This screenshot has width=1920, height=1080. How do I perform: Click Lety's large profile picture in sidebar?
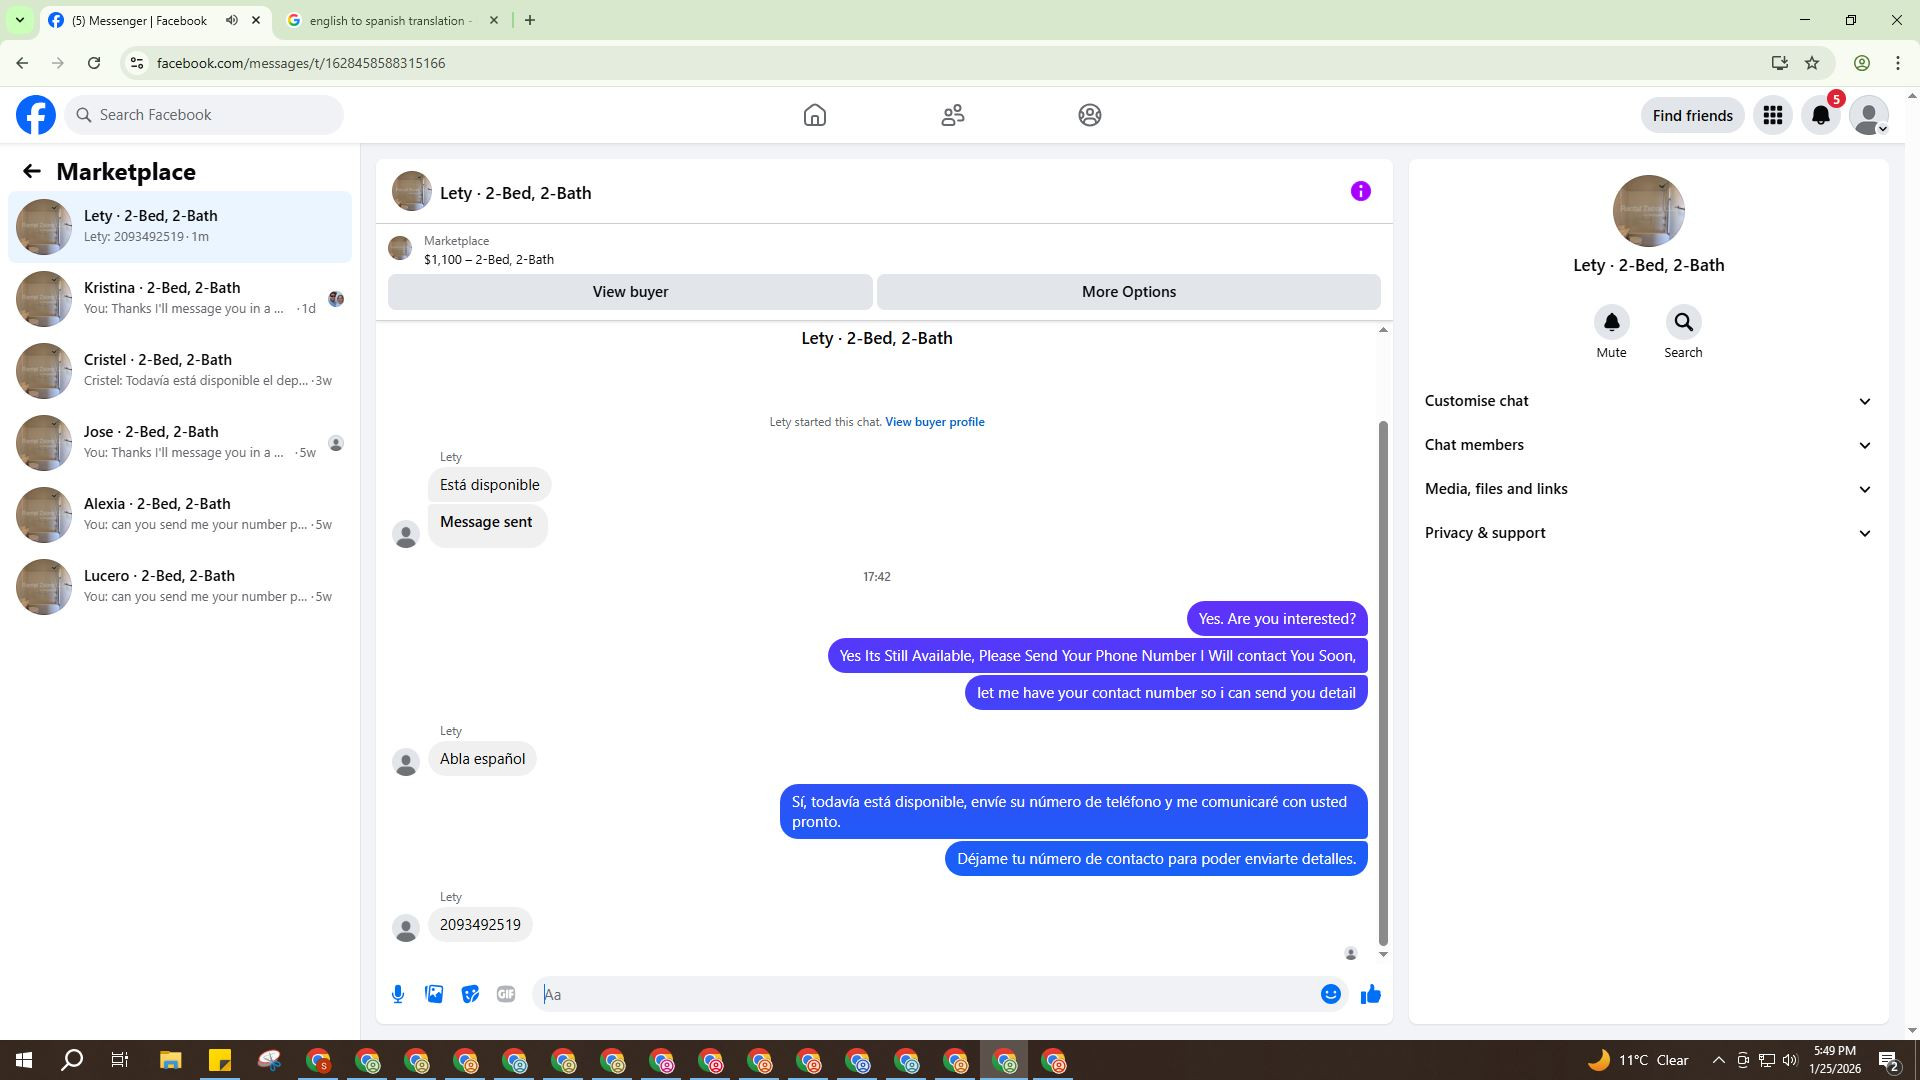pos(1648,211)
